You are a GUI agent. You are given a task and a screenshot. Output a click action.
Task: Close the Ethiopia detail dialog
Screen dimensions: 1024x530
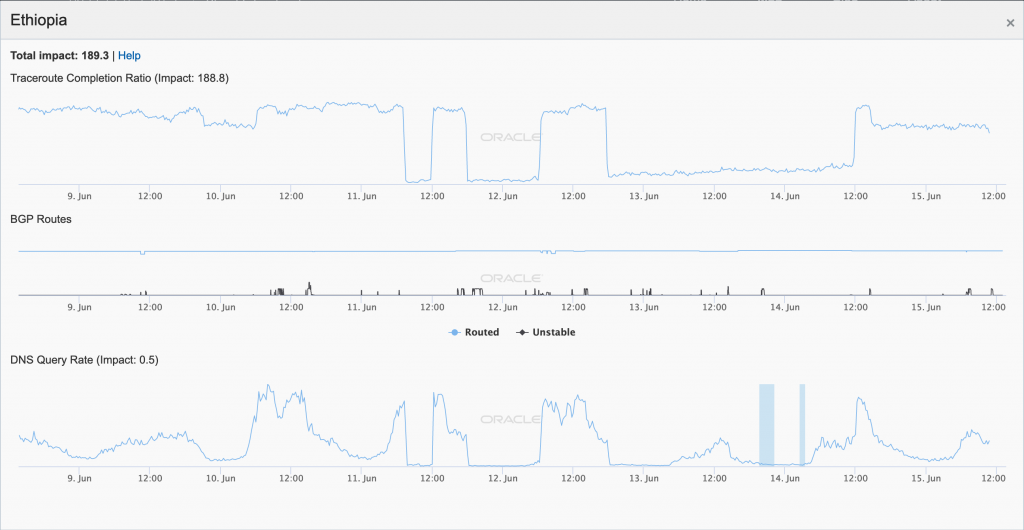tap(1010, 23)
